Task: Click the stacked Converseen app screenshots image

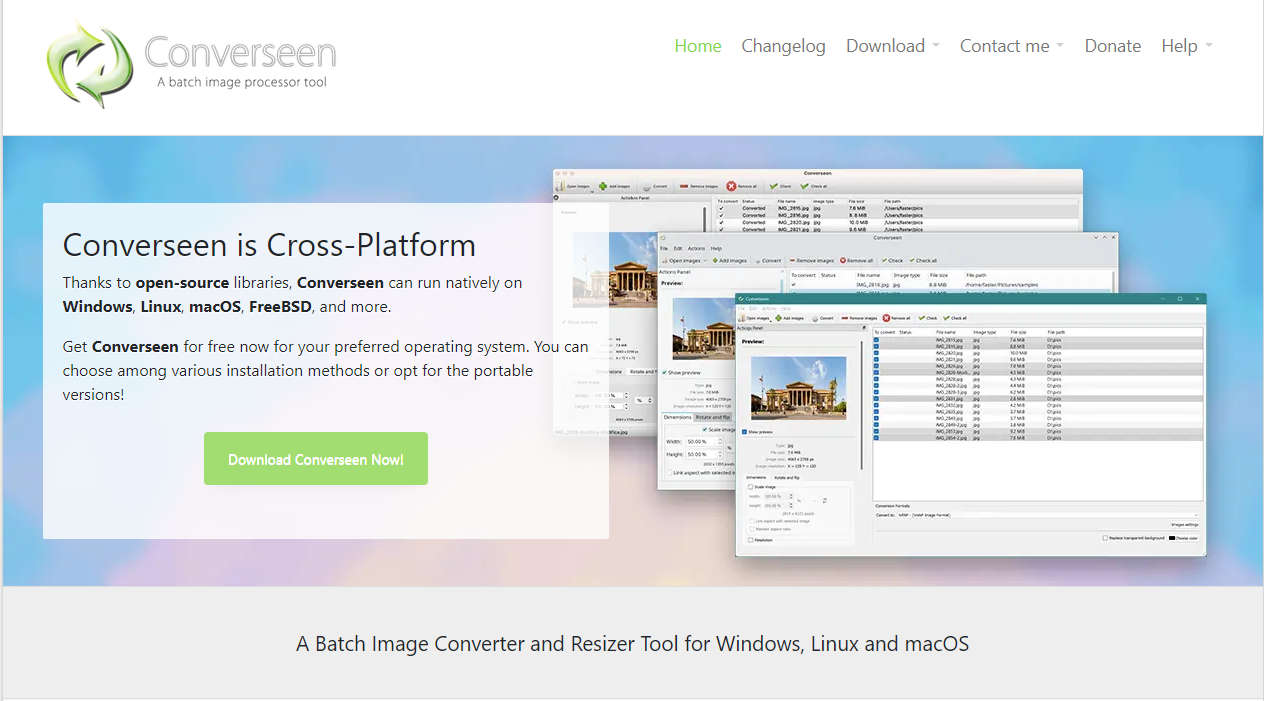Action: (x=880, y=362)
